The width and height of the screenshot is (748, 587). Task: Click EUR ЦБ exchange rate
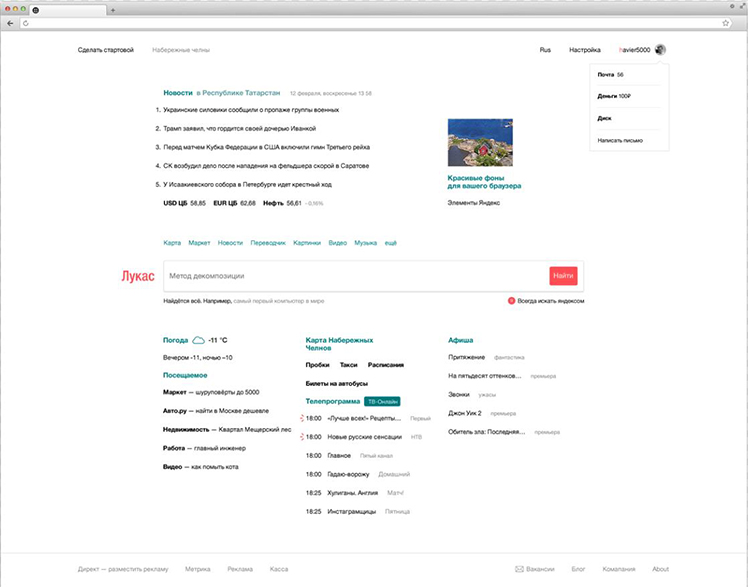[x=235, y=203]
